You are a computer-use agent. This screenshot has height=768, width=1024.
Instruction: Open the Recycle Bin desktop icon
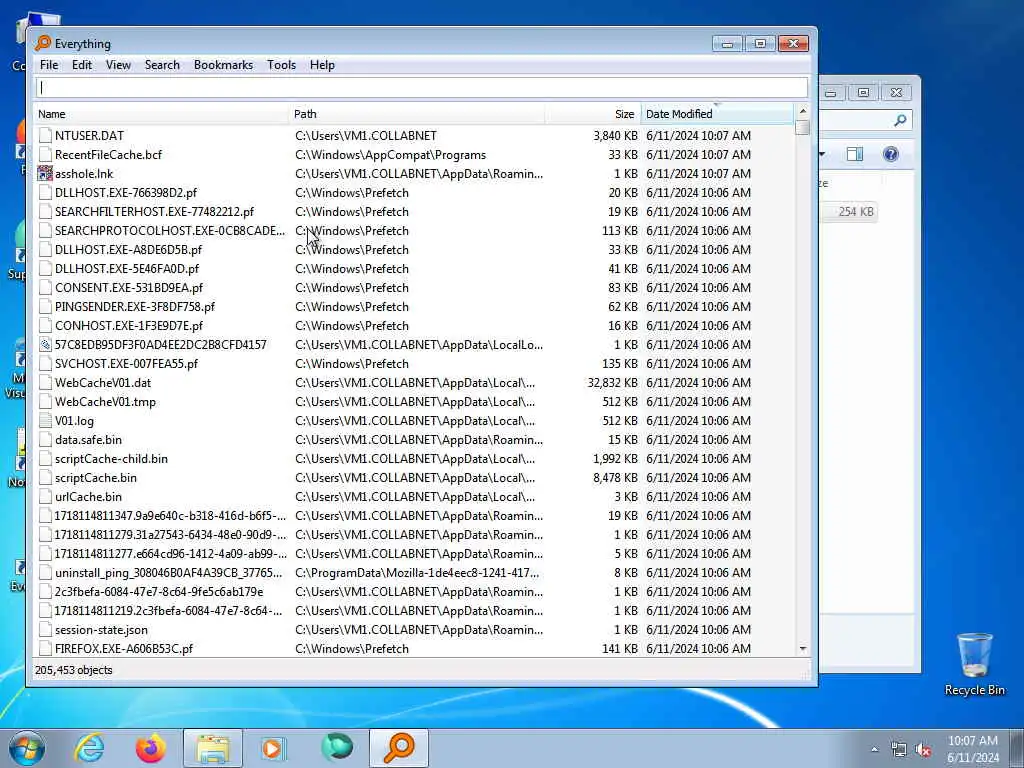(x=974, y=664)
